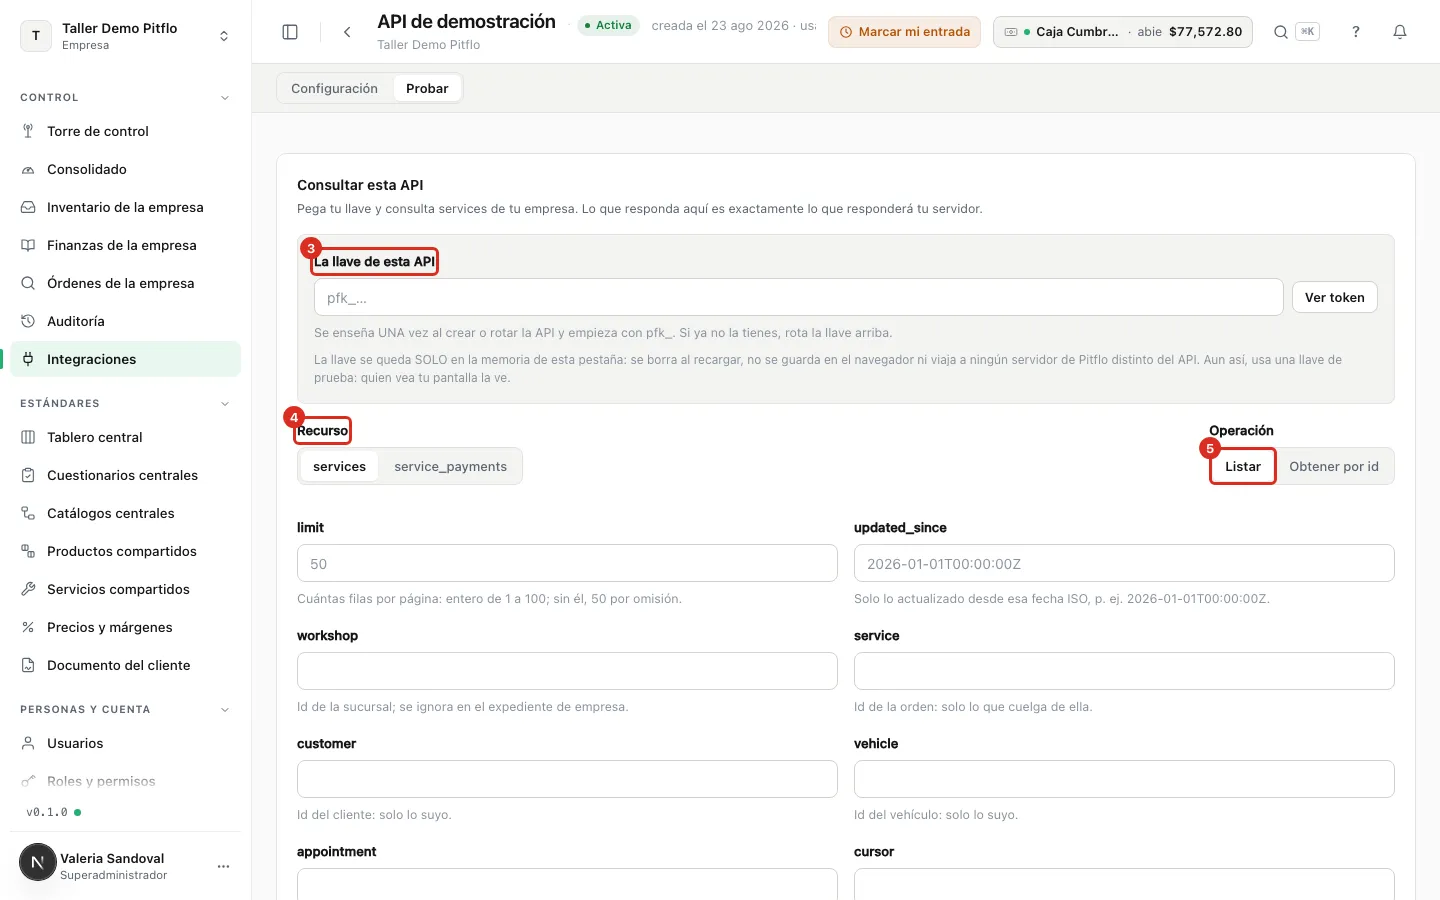Focus the workshop input field
1440x900 pixels.
[x=567, y=671]
